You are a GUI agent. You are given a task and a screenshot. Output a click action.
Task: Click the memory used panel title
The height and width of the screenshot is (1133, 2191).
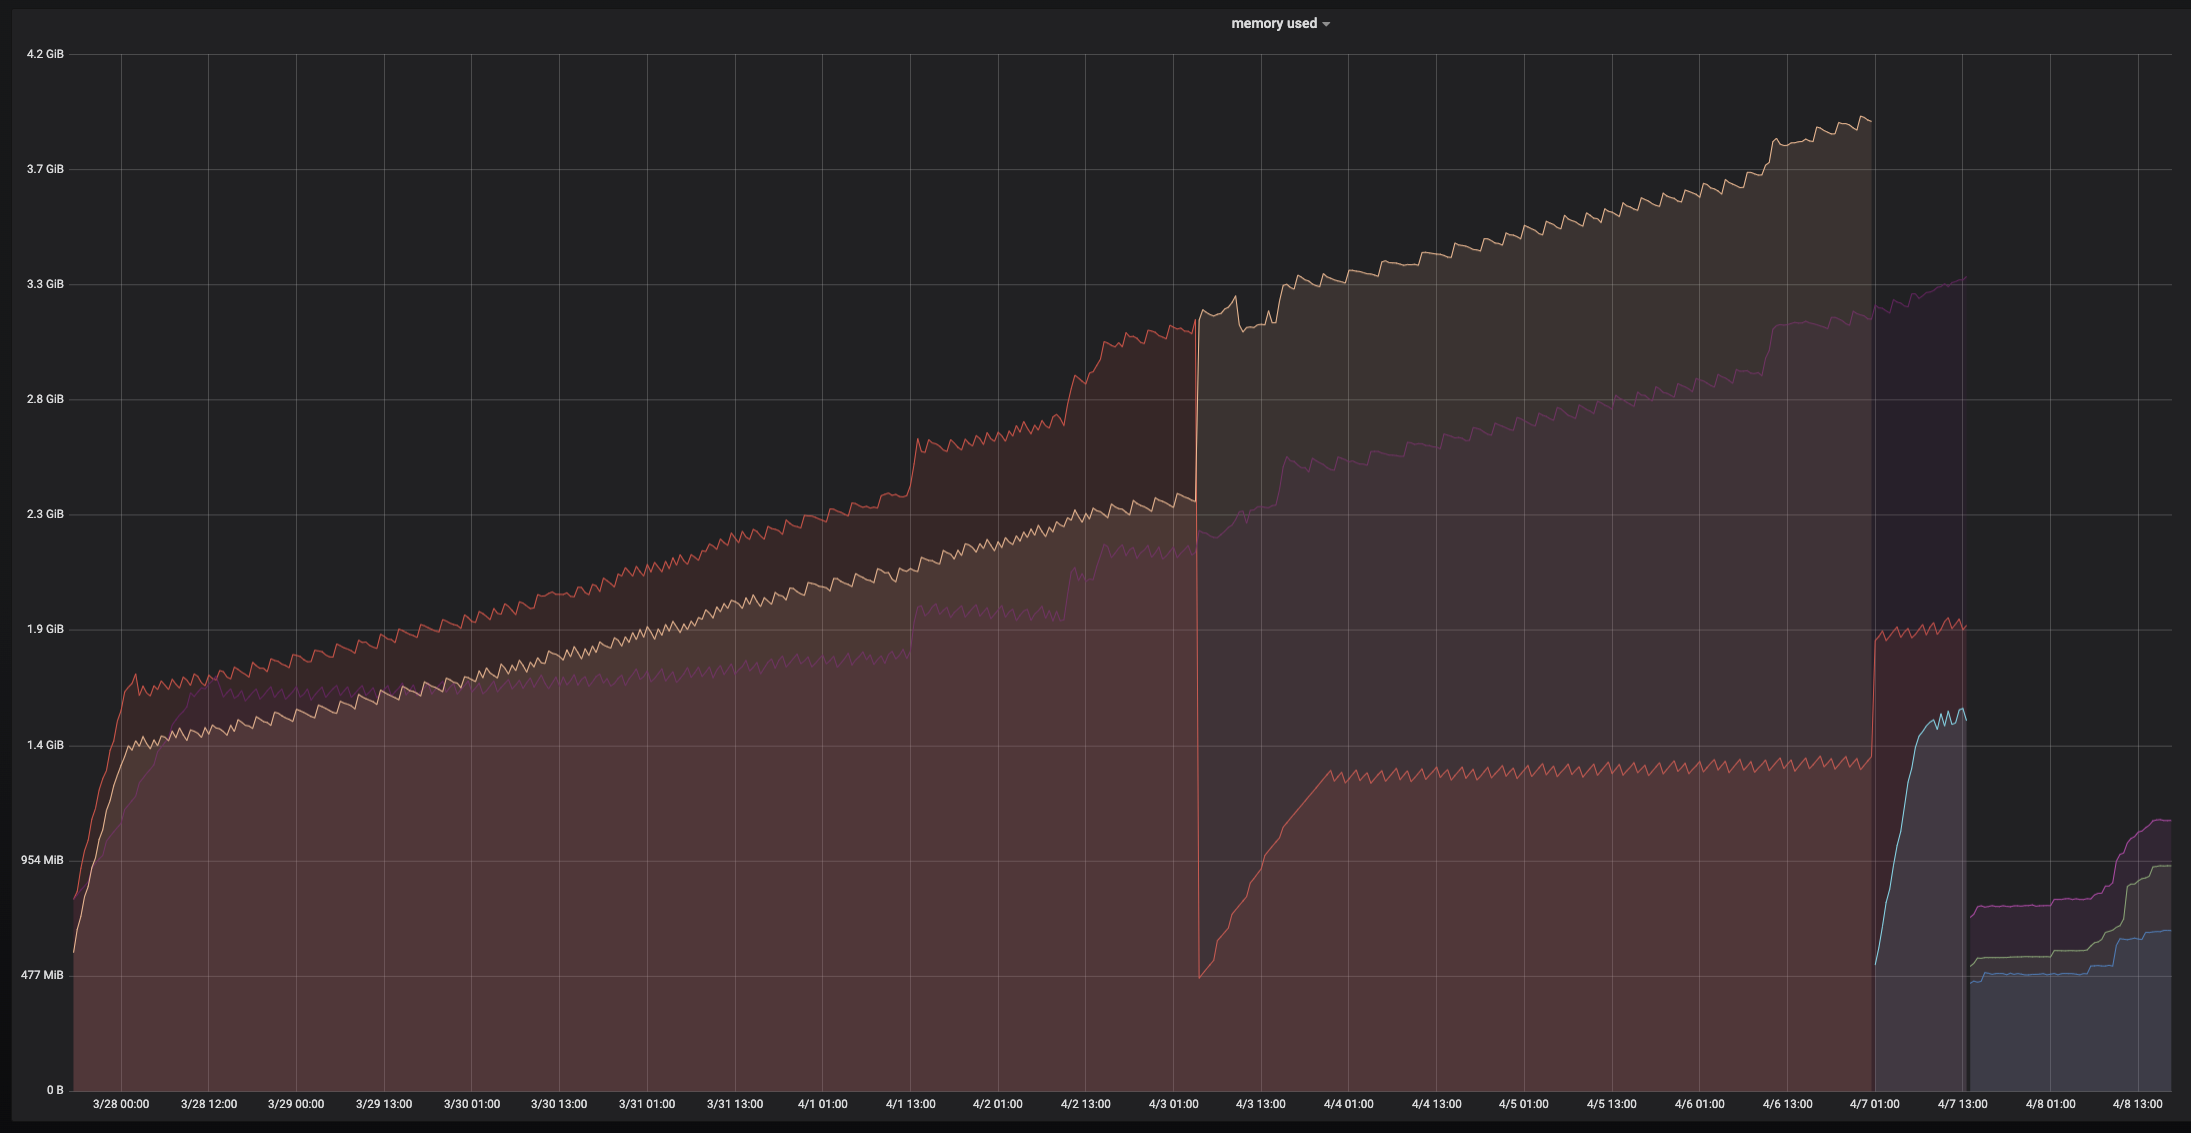tap(1274, 23)
